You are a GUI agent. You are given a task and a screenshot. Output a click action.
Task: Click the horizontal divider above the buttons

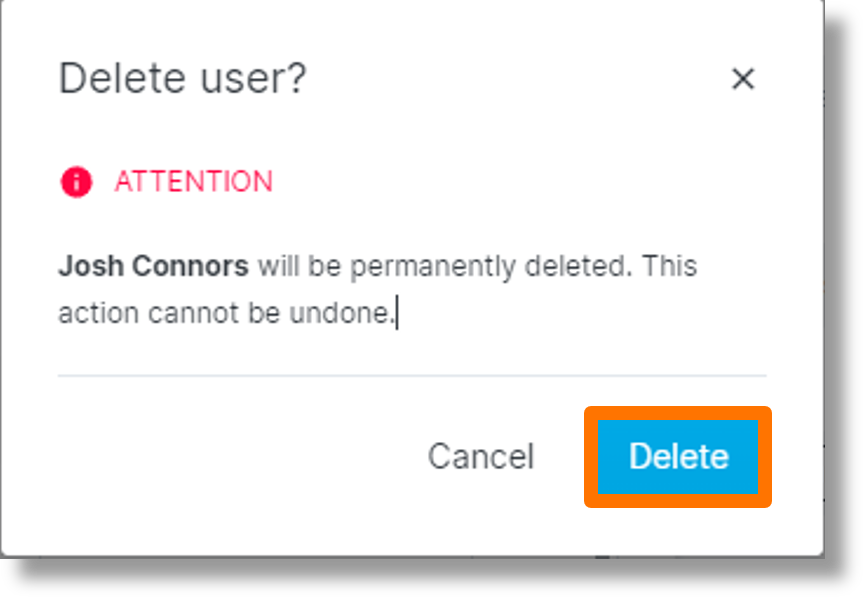click(x=412, y=376)
